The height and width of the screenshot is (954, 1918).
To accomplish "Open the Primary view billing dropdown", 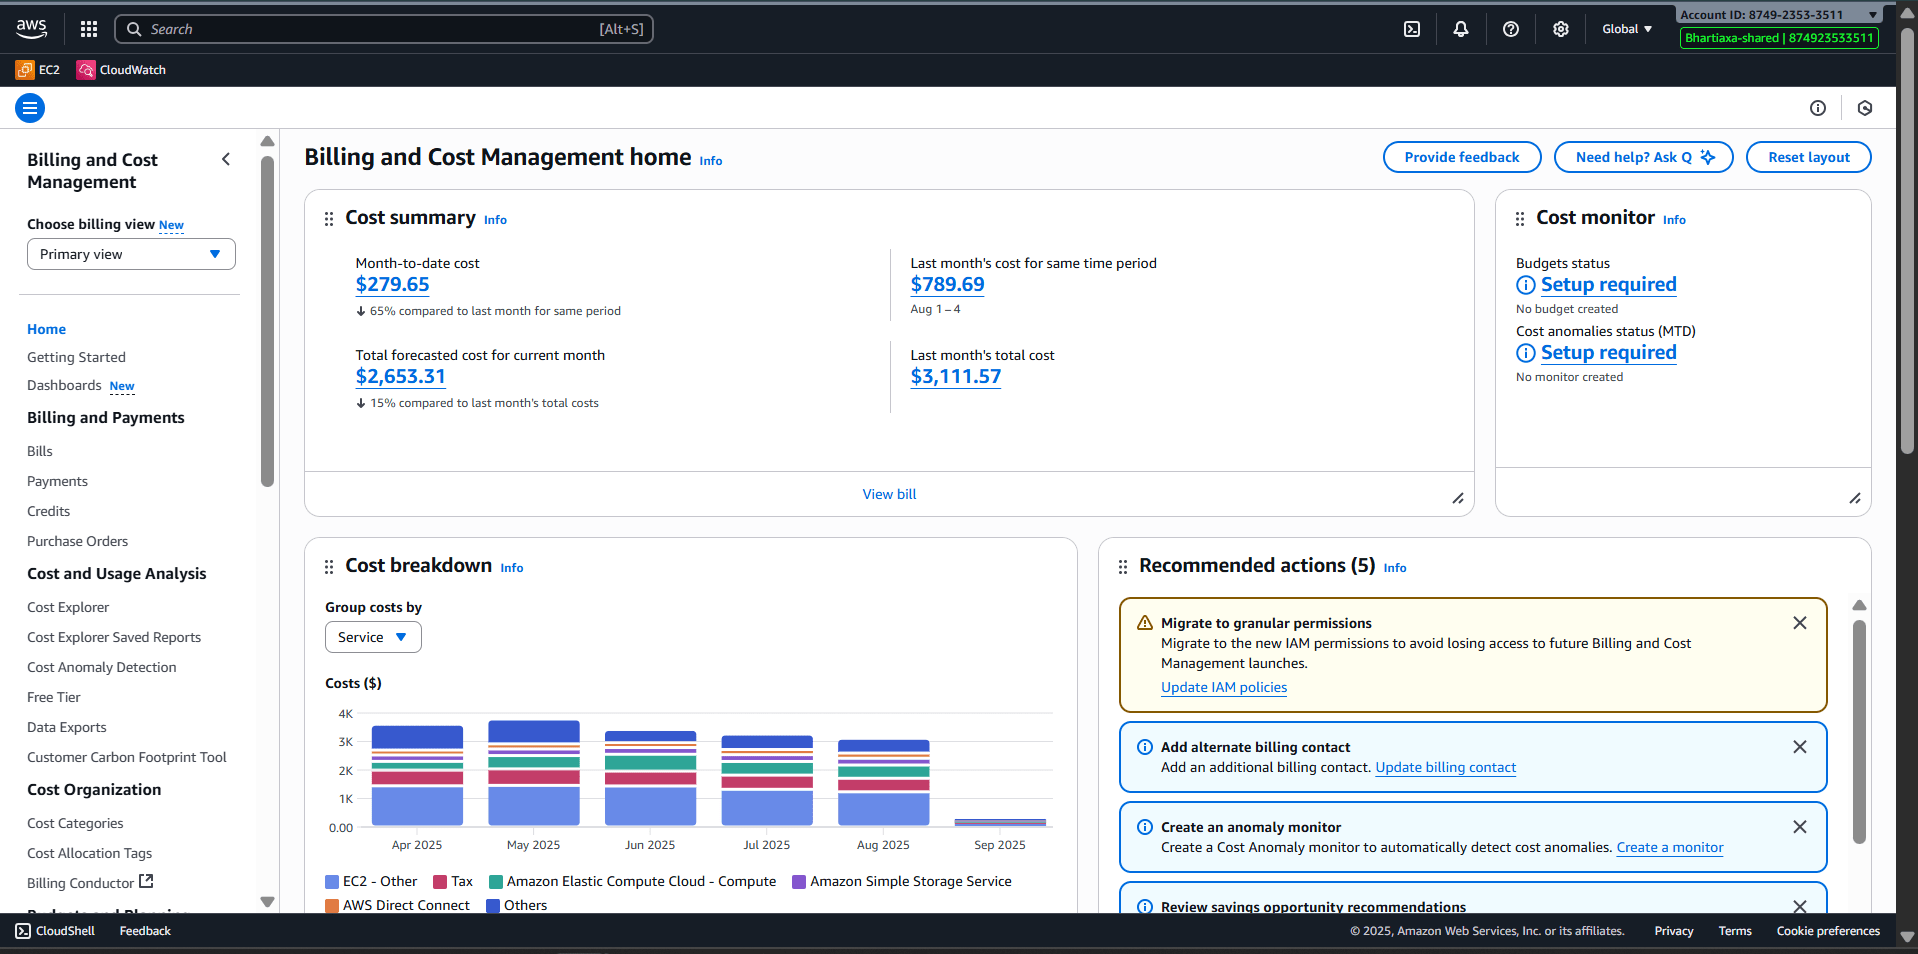I will click(131, 254).
